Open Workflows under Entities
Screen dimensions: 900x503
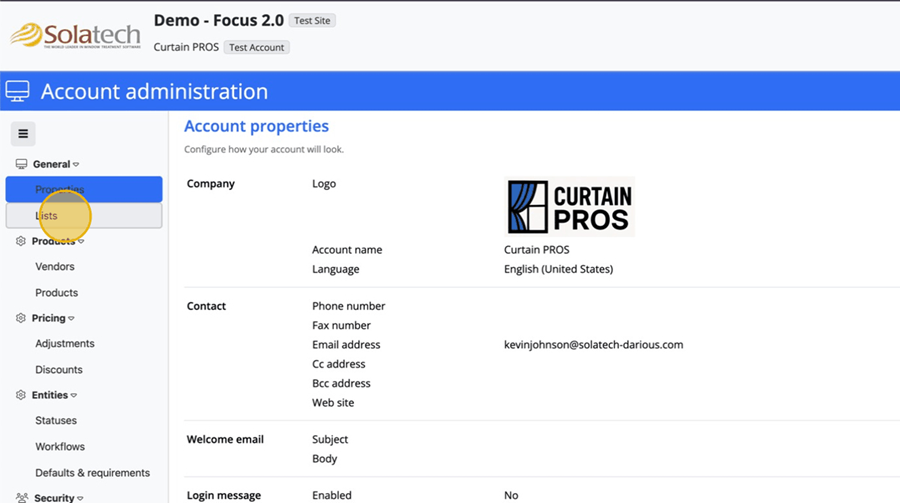pos(60,447)
